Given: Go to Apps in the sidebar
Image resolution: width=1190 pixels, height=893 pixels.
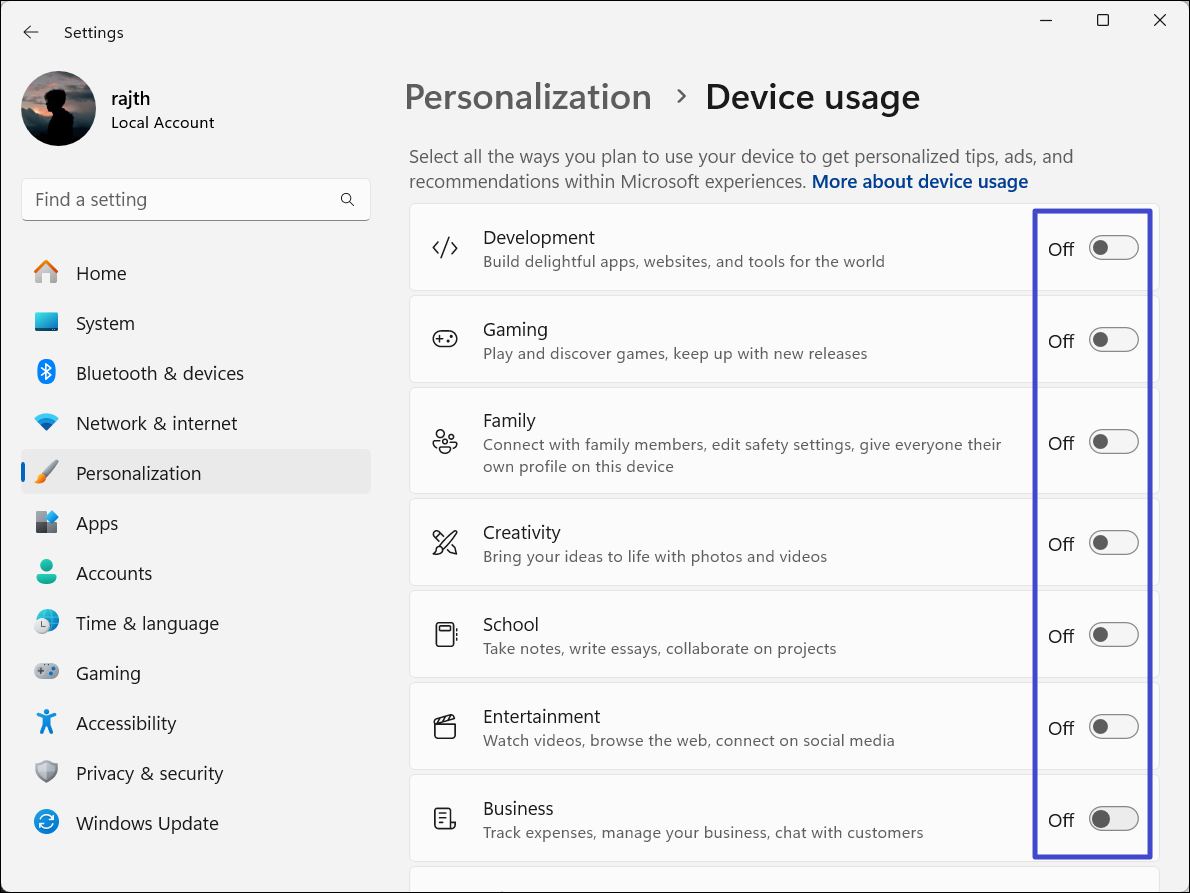Looking at the screenshot, I should click(97, 523).
